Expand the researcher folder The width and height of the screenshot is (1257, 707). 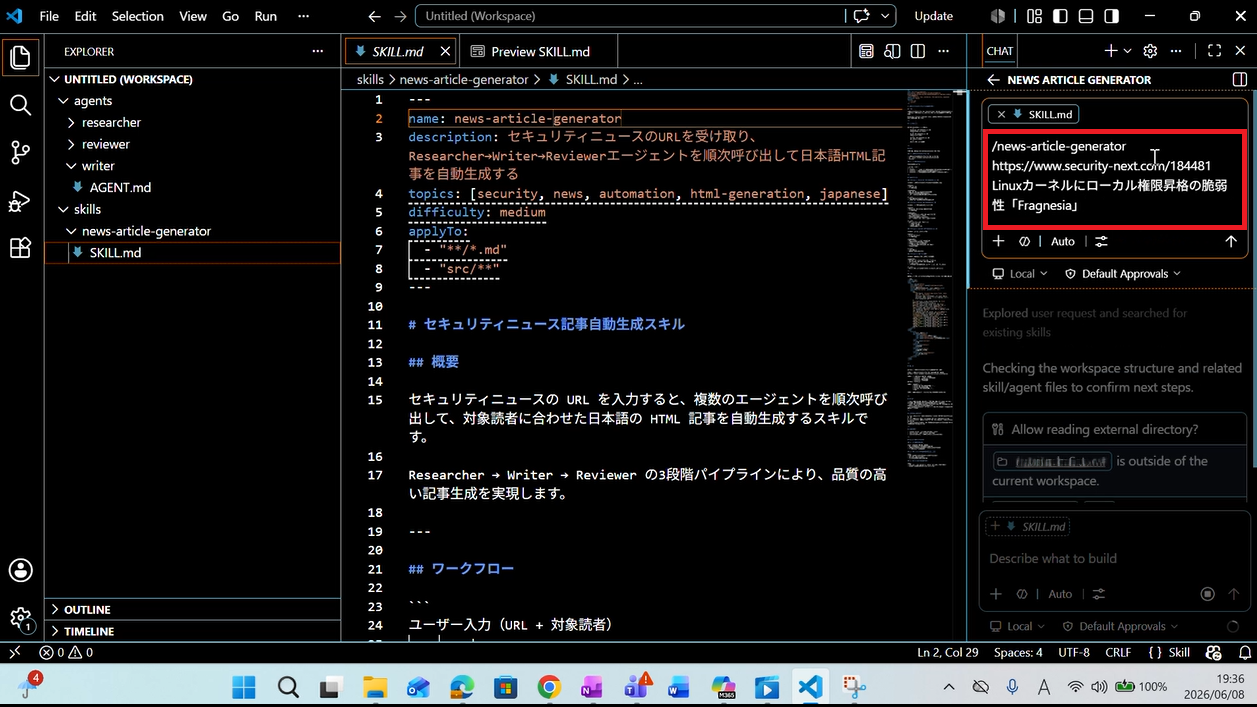pos(111,123)
